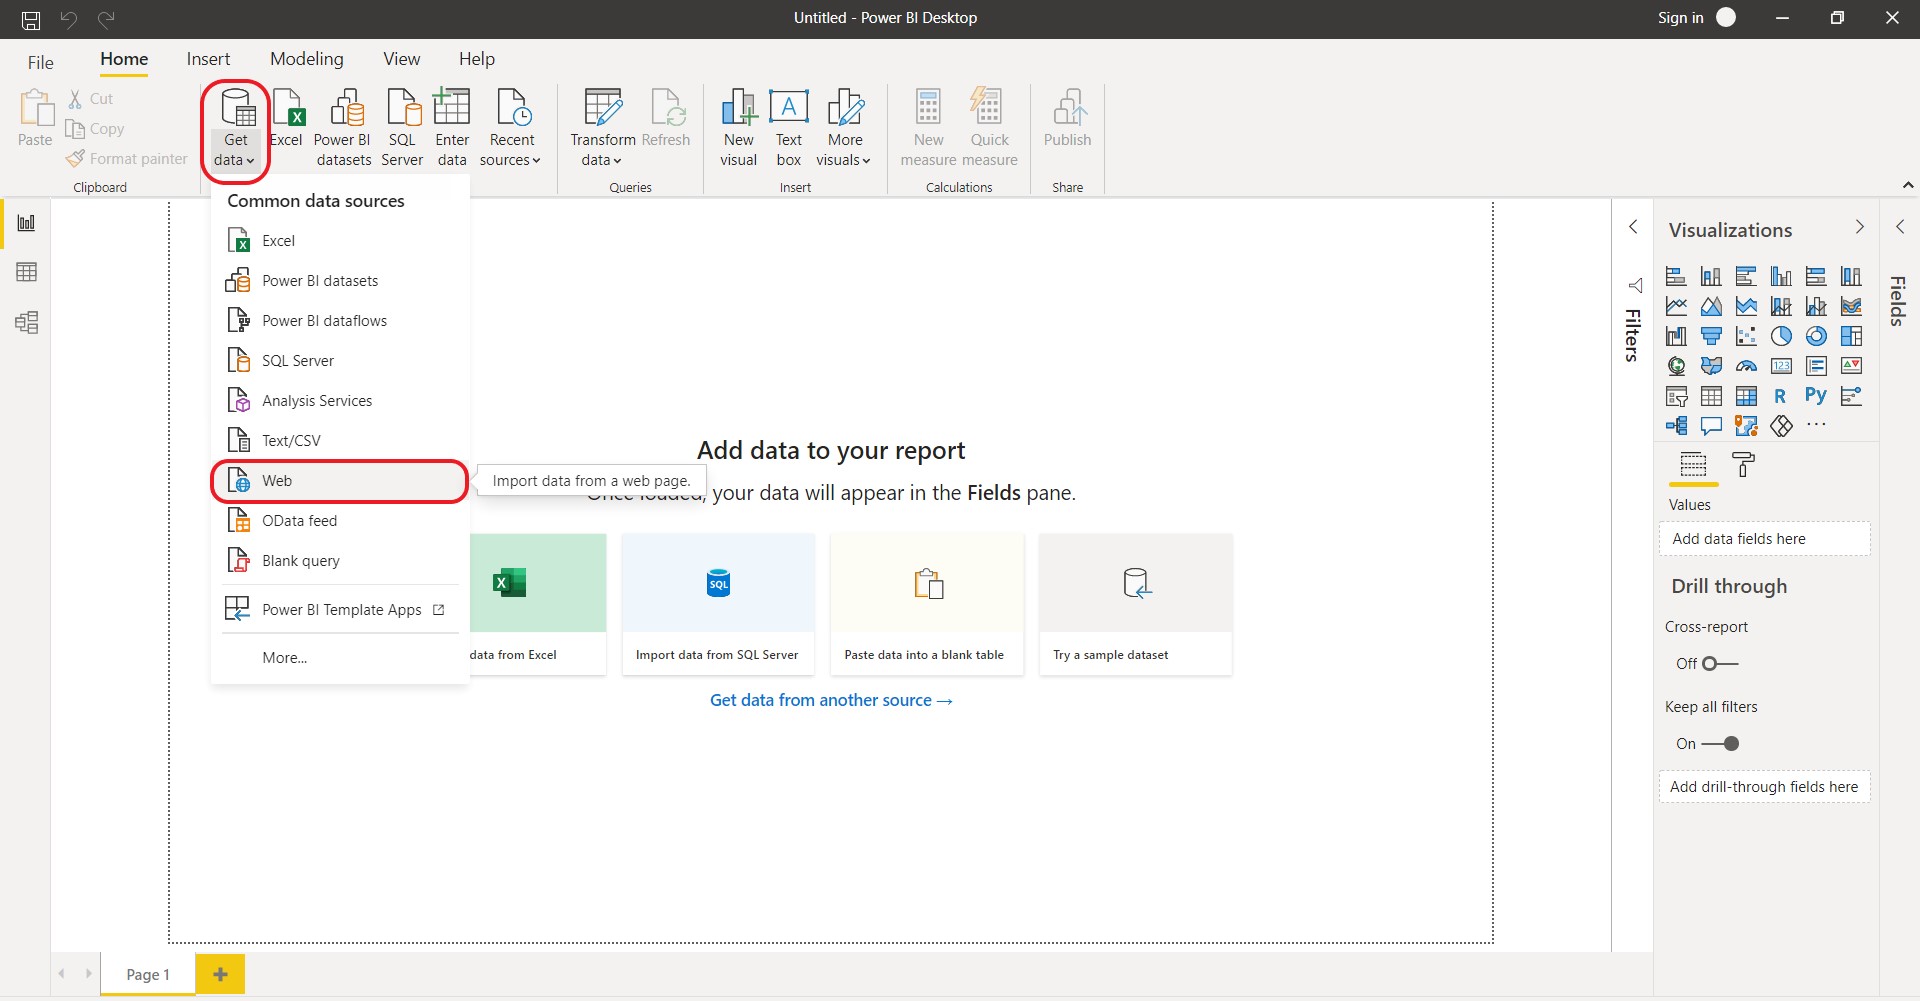Select the Q&A speech bubble visual
1920x1001 pixels.
[1712, 426]
